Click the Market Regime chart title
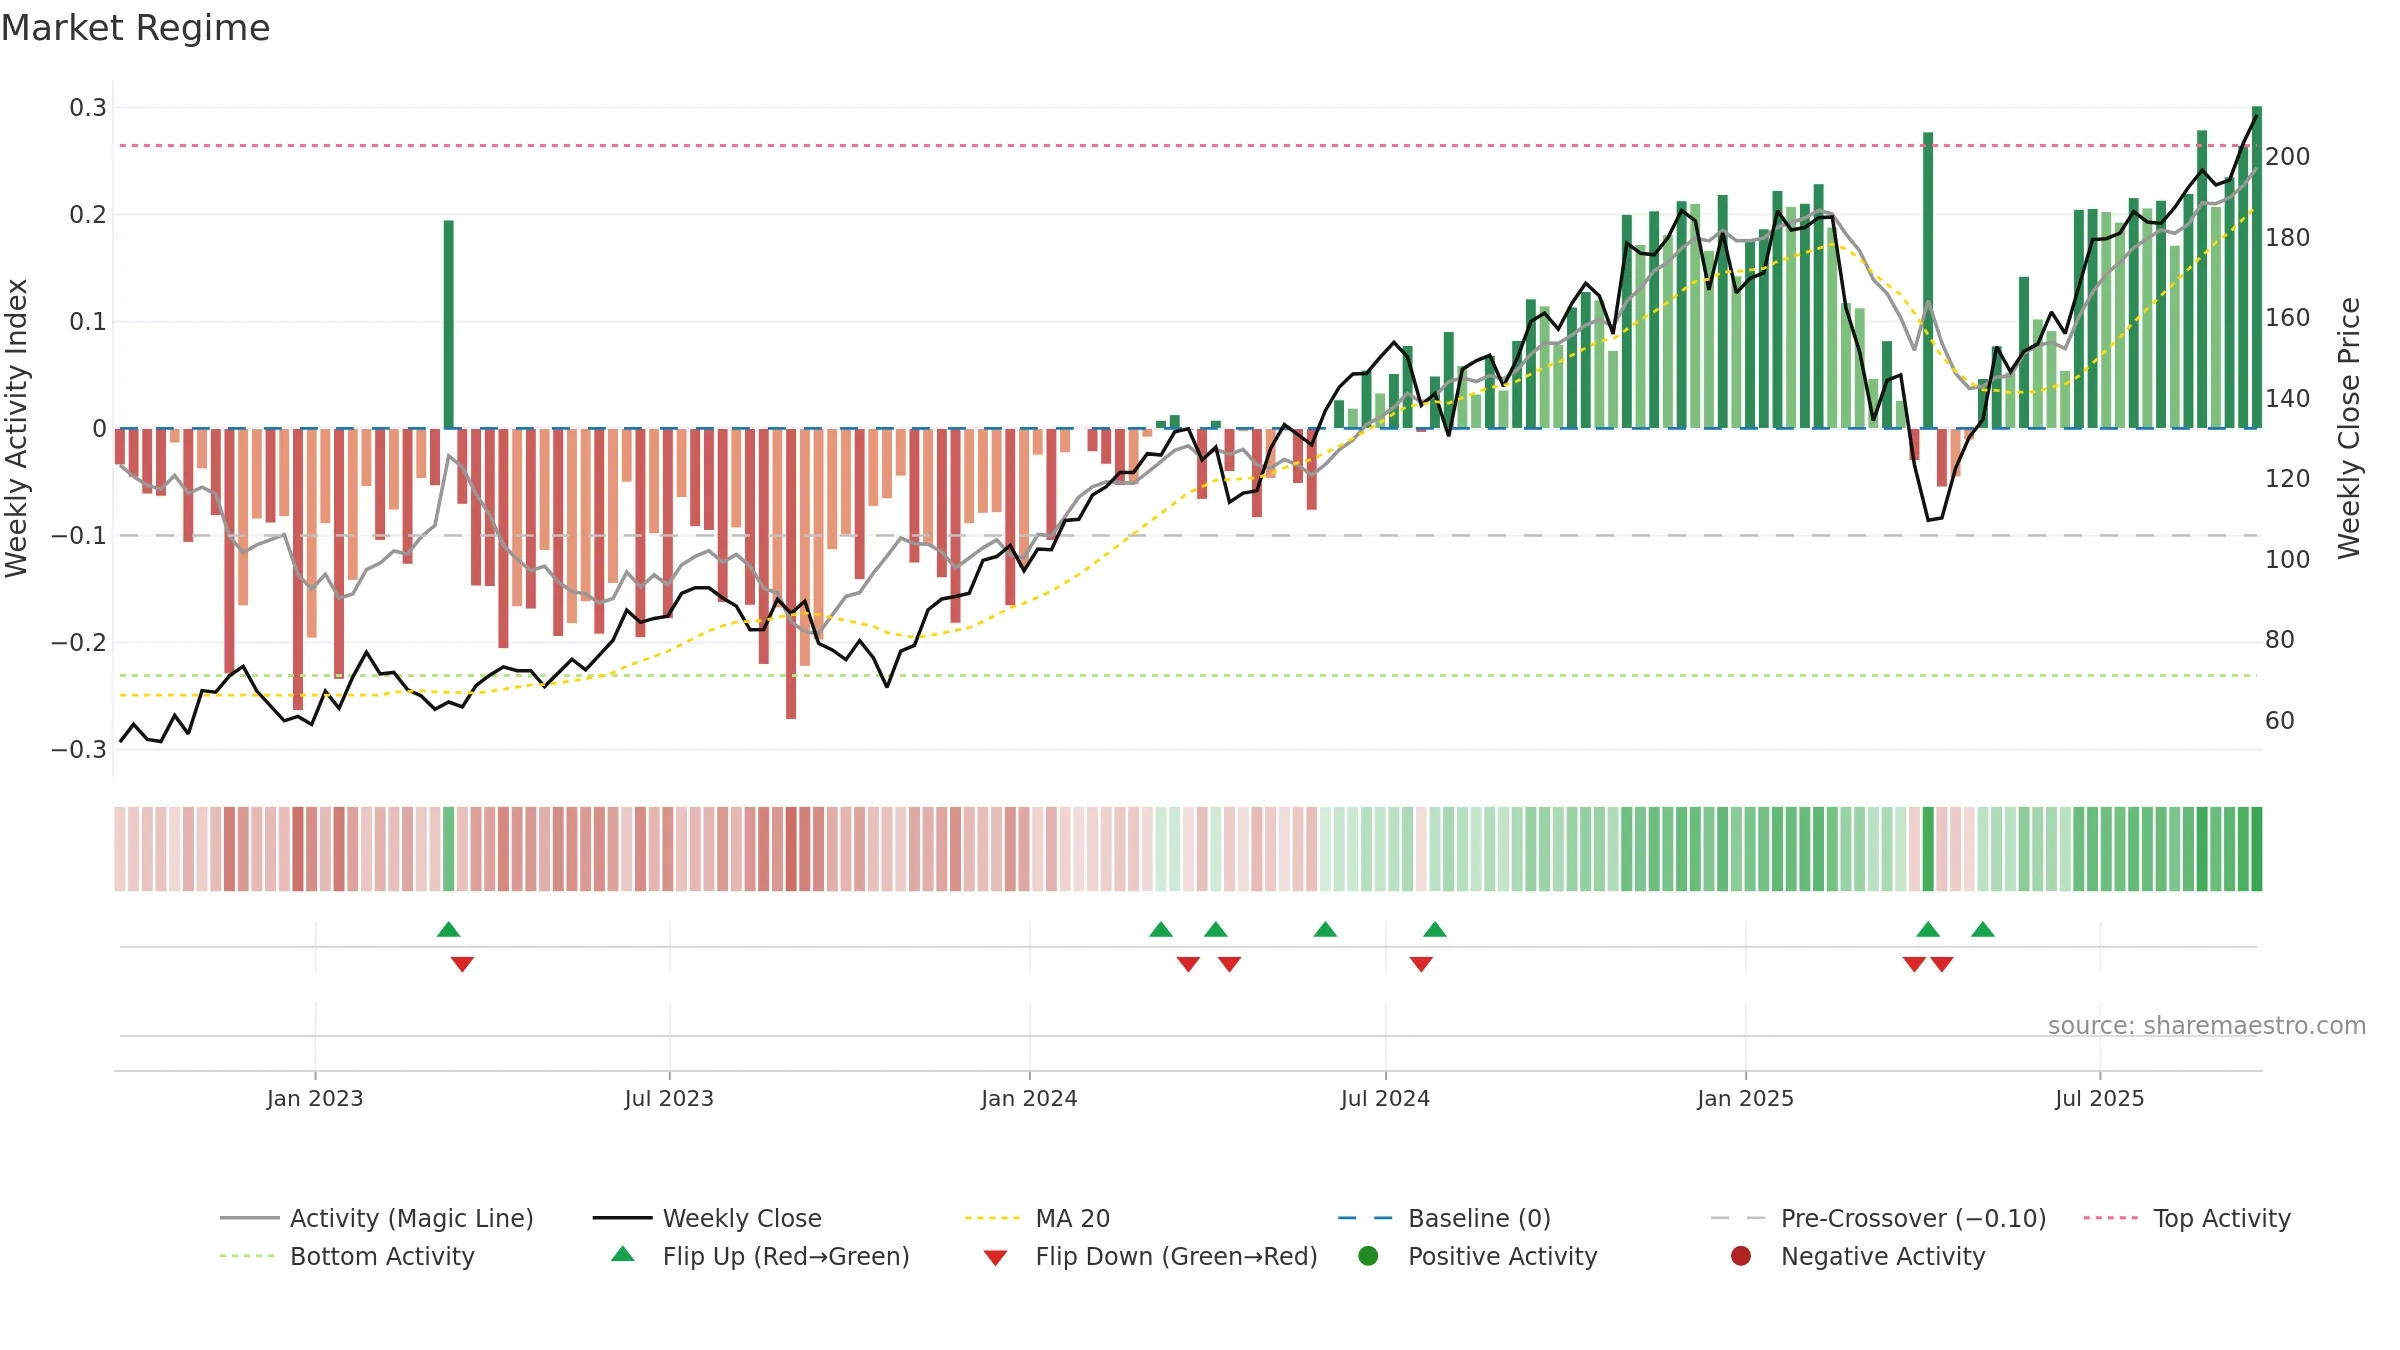The image size is (2400, 1350). 135,28
